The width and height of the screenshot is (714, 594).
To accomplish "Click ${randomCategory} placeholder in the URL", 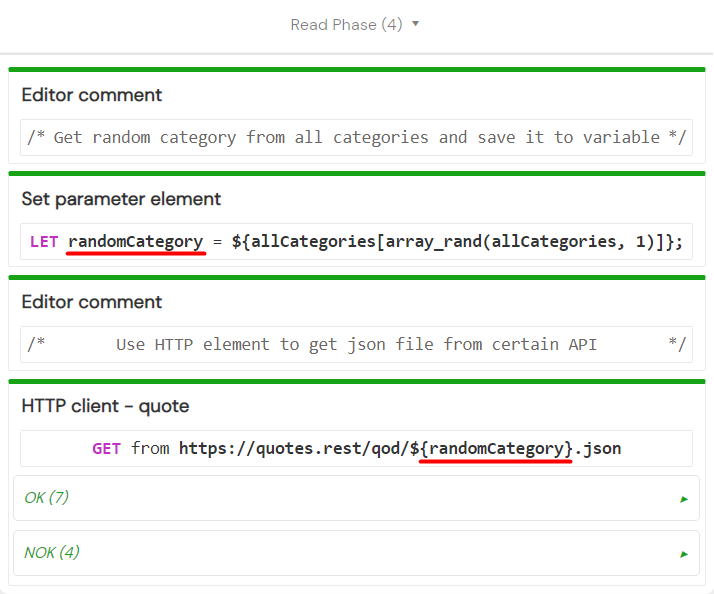I will (x=491, y=449).
